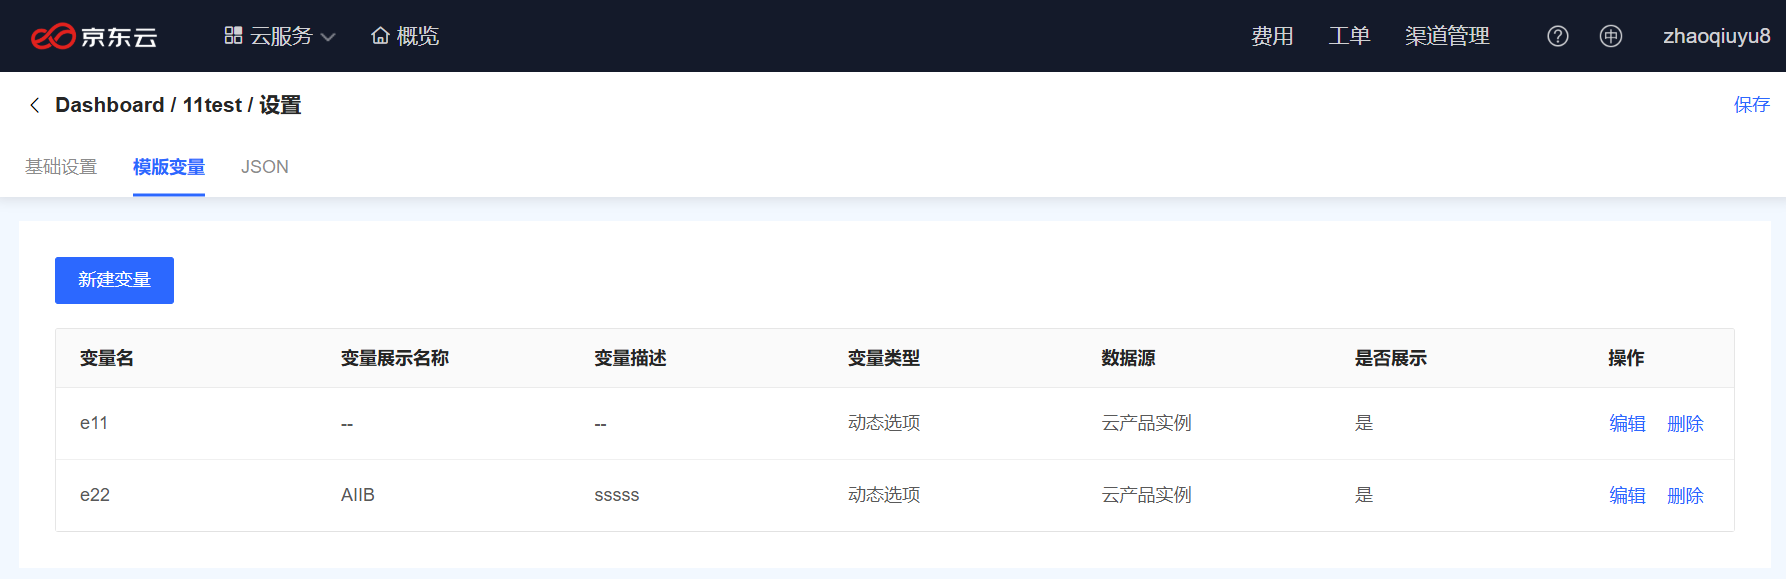Click the AIIB display name cell
1786x579 pixels.
pyautogui.click(x=358, y=495)
